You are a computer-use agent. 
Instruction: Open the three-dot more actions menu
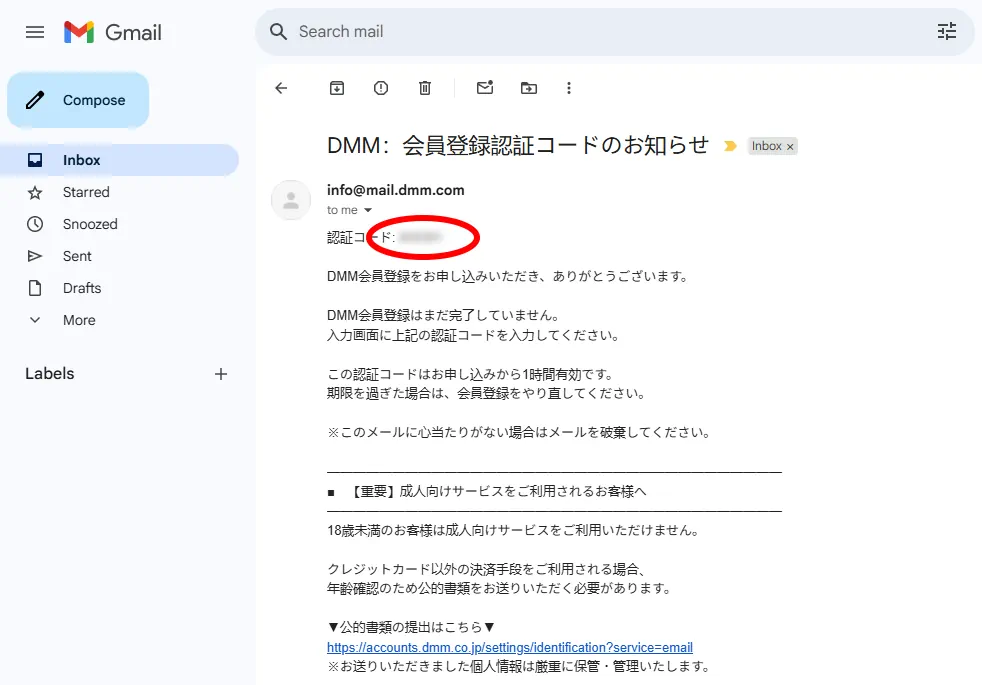pyautogui.click(x=569, y=88)
